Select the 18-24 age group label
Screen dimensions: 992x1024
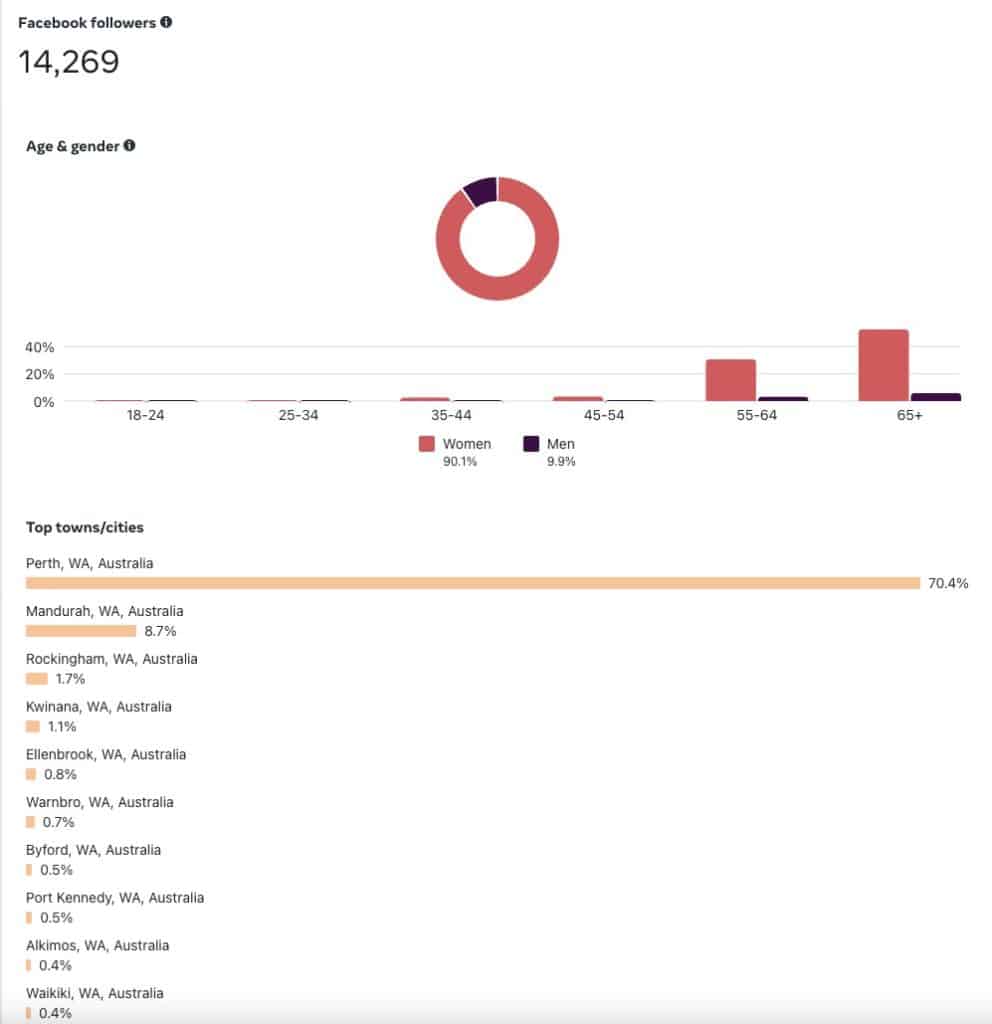point(145,415)
